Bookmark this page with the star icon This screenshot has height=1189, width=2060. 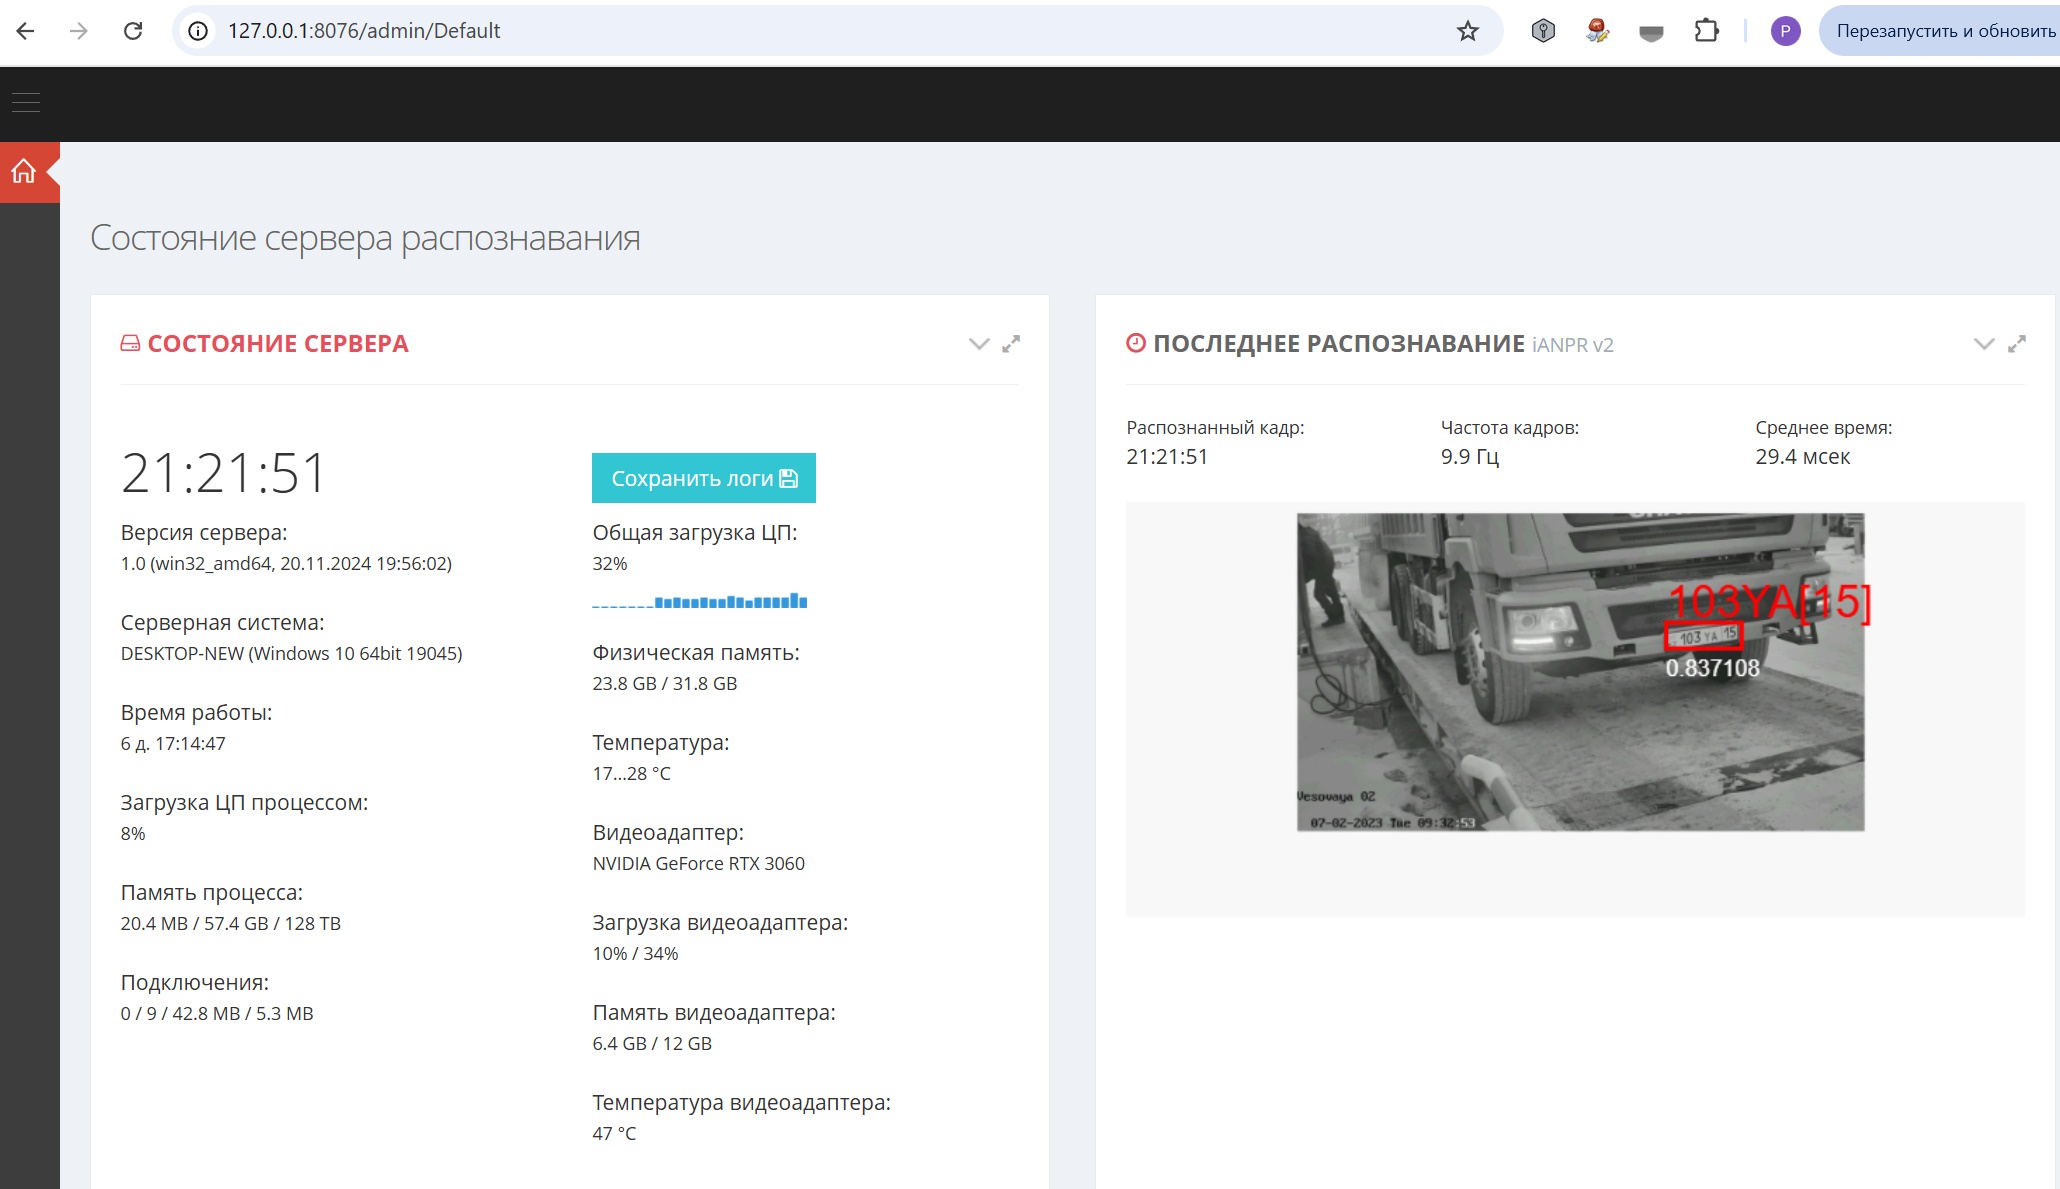pos(1467,31)
